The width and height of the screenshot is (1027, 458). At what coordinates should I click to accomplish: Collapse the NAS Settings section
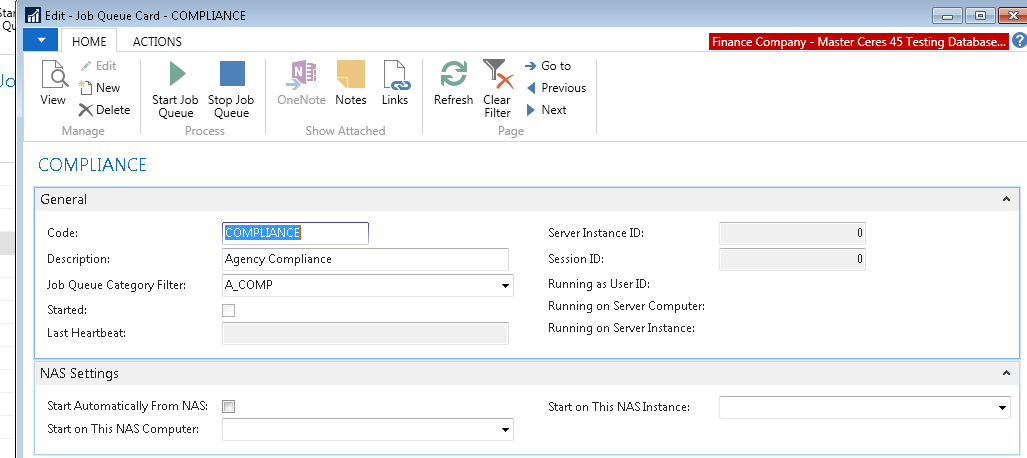point(1005,374)
